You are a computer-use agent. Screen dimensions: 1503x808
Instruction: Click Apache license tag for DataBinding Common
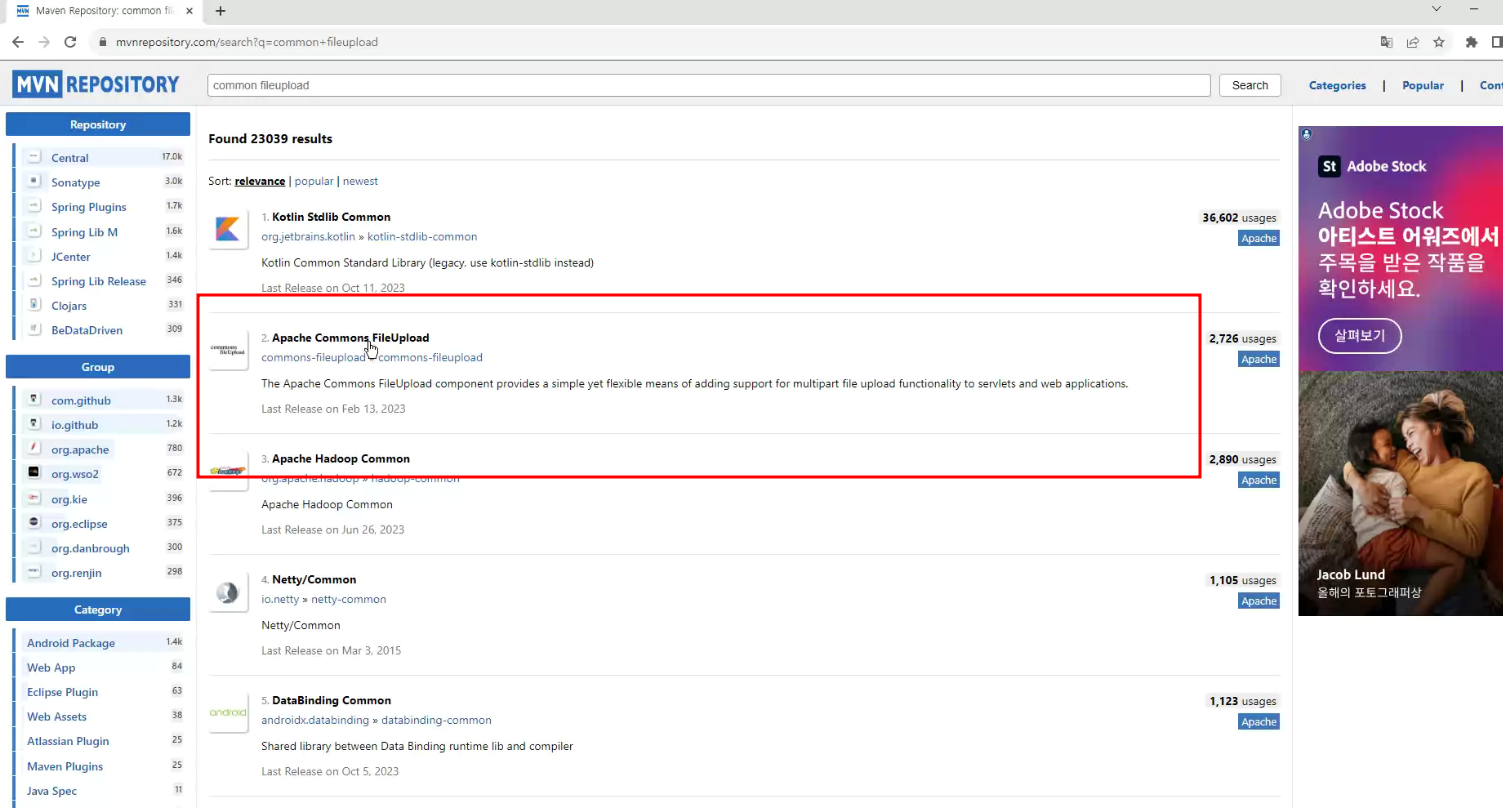click(x=1259, y=722)
